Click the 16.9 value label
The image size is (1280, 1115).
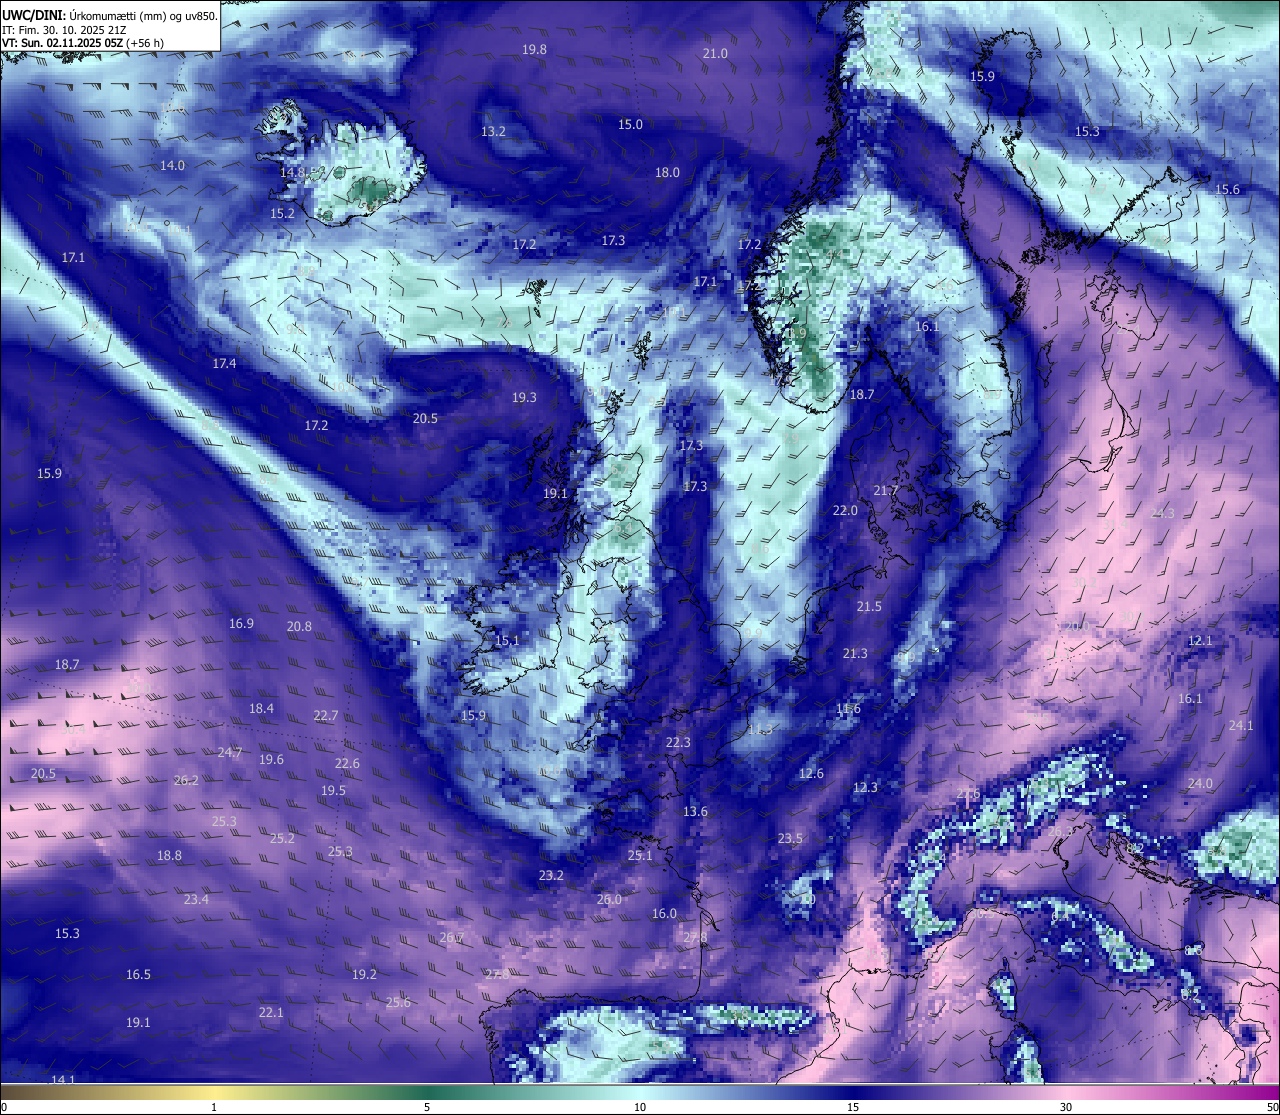point(241,624)
